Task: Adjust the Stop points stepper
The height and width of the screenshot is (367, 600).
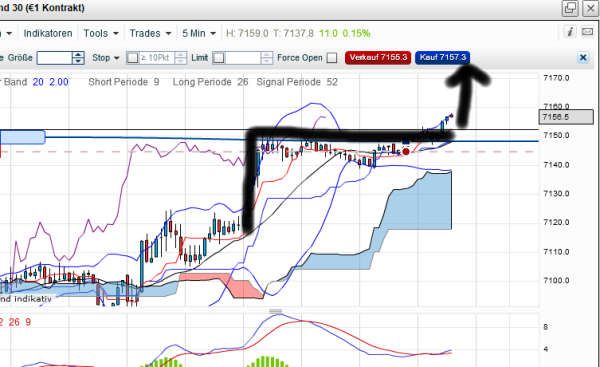Action: click(x=181, y=58)
